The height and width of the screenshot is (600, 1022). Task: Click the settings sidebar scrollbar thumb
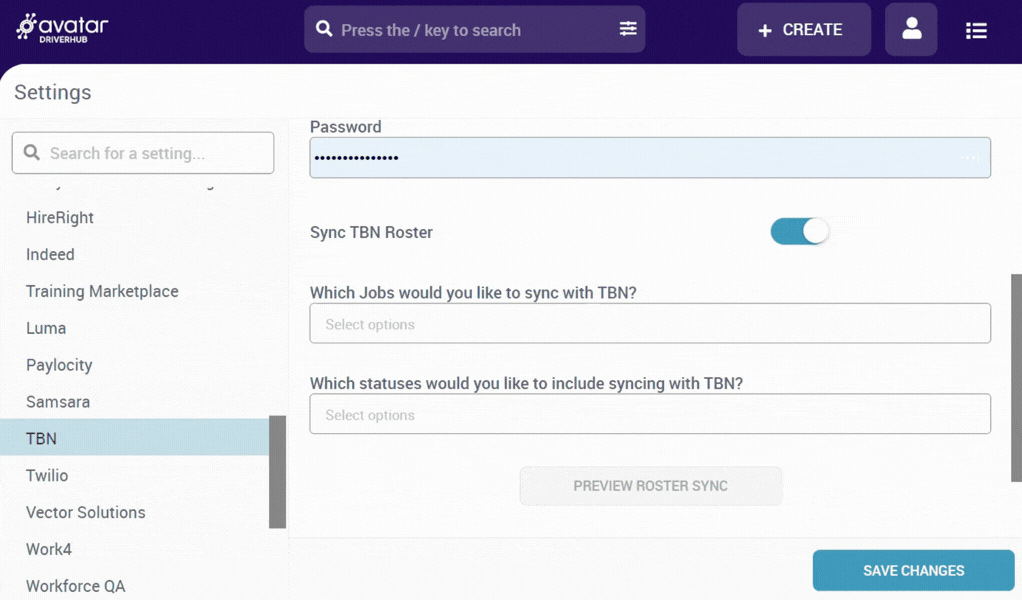point(278,472)
